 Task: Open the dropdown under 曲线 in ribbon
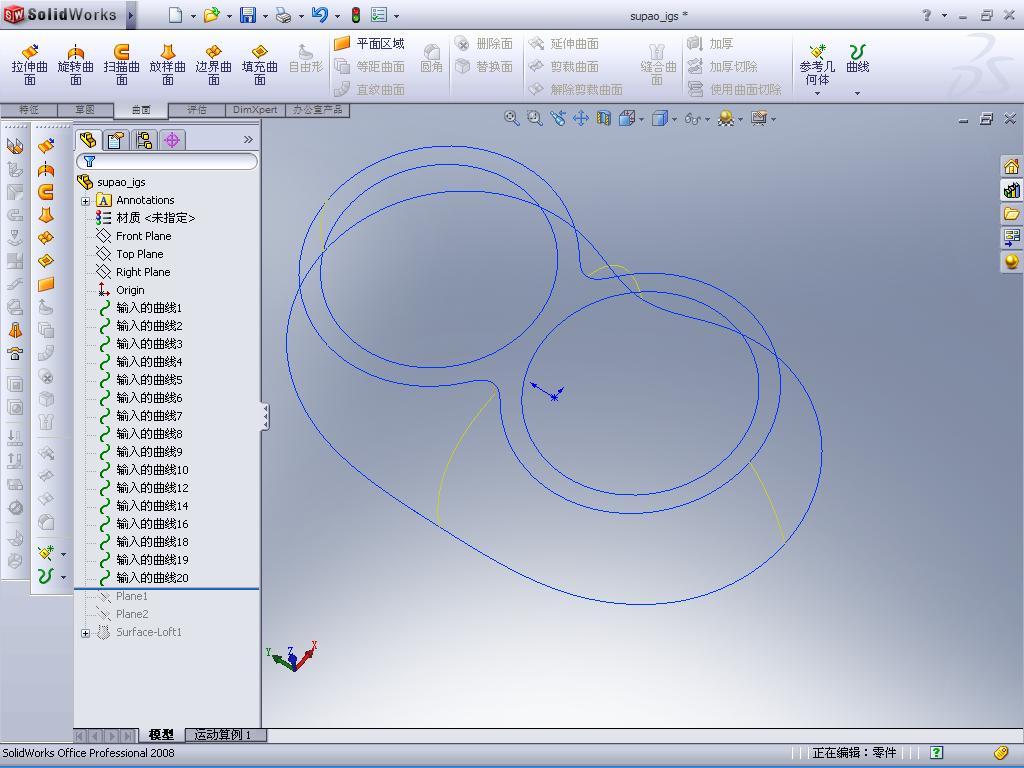[857, 94]
